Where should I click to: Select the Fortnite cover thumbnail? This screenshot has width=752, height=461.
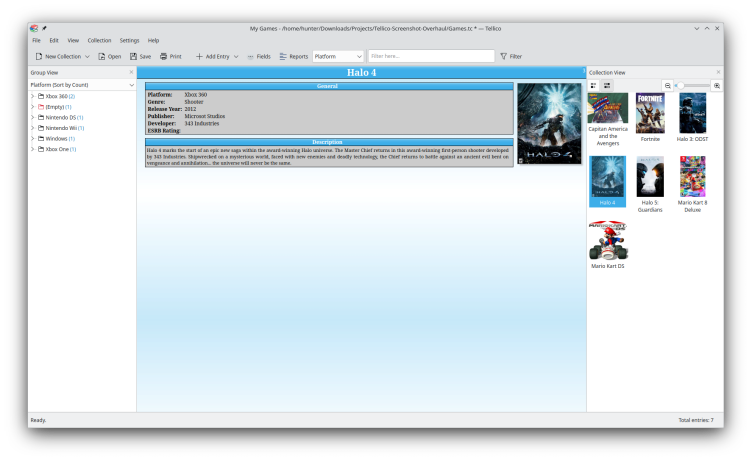tap(650, 113)
